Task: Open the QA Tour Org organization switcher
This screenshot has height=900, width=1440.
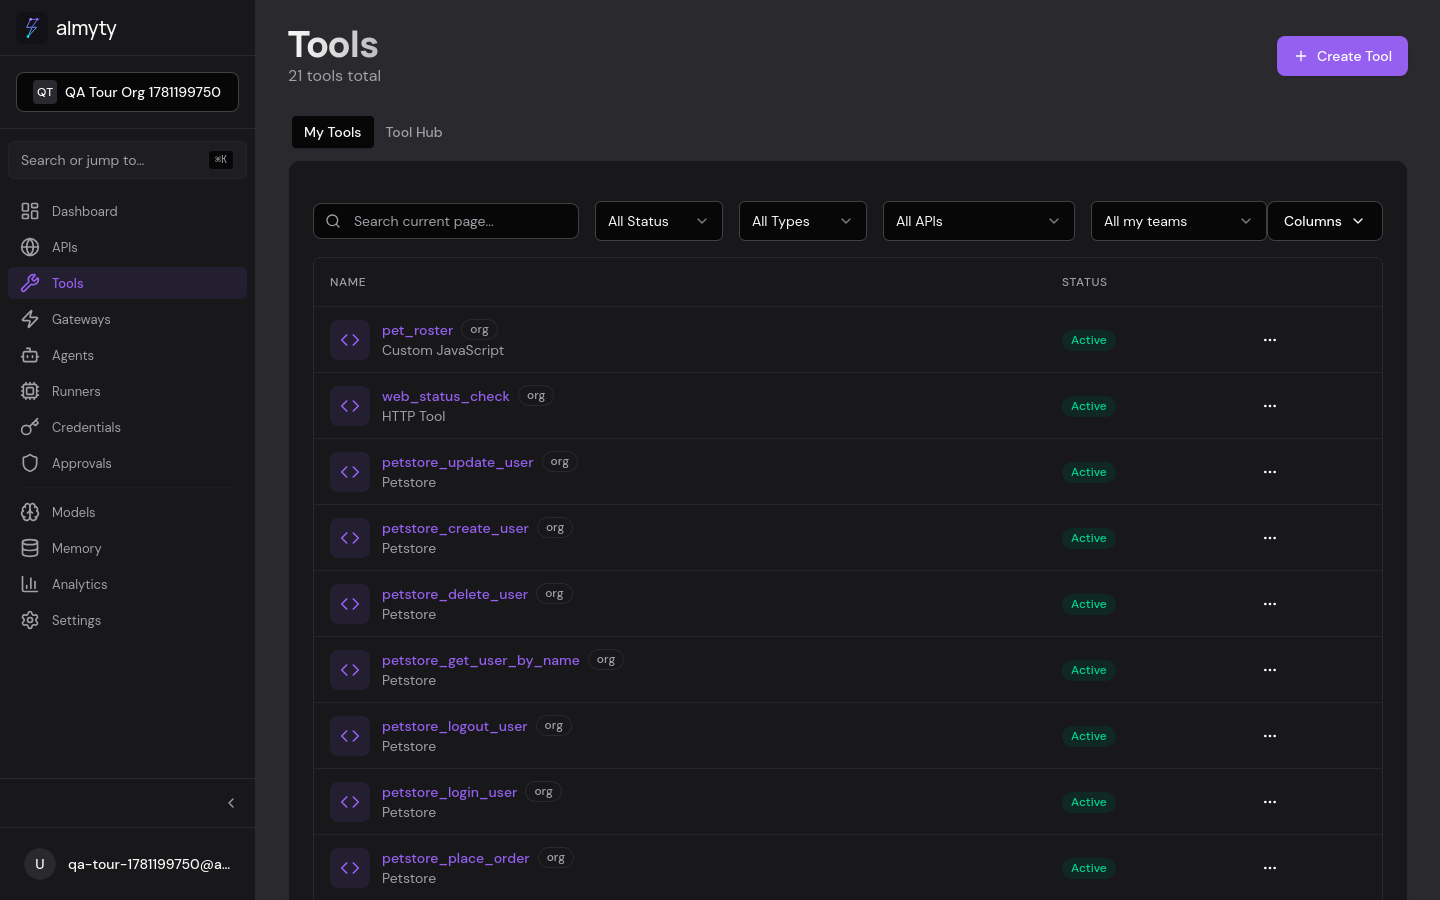Action: tap(127, 92)
